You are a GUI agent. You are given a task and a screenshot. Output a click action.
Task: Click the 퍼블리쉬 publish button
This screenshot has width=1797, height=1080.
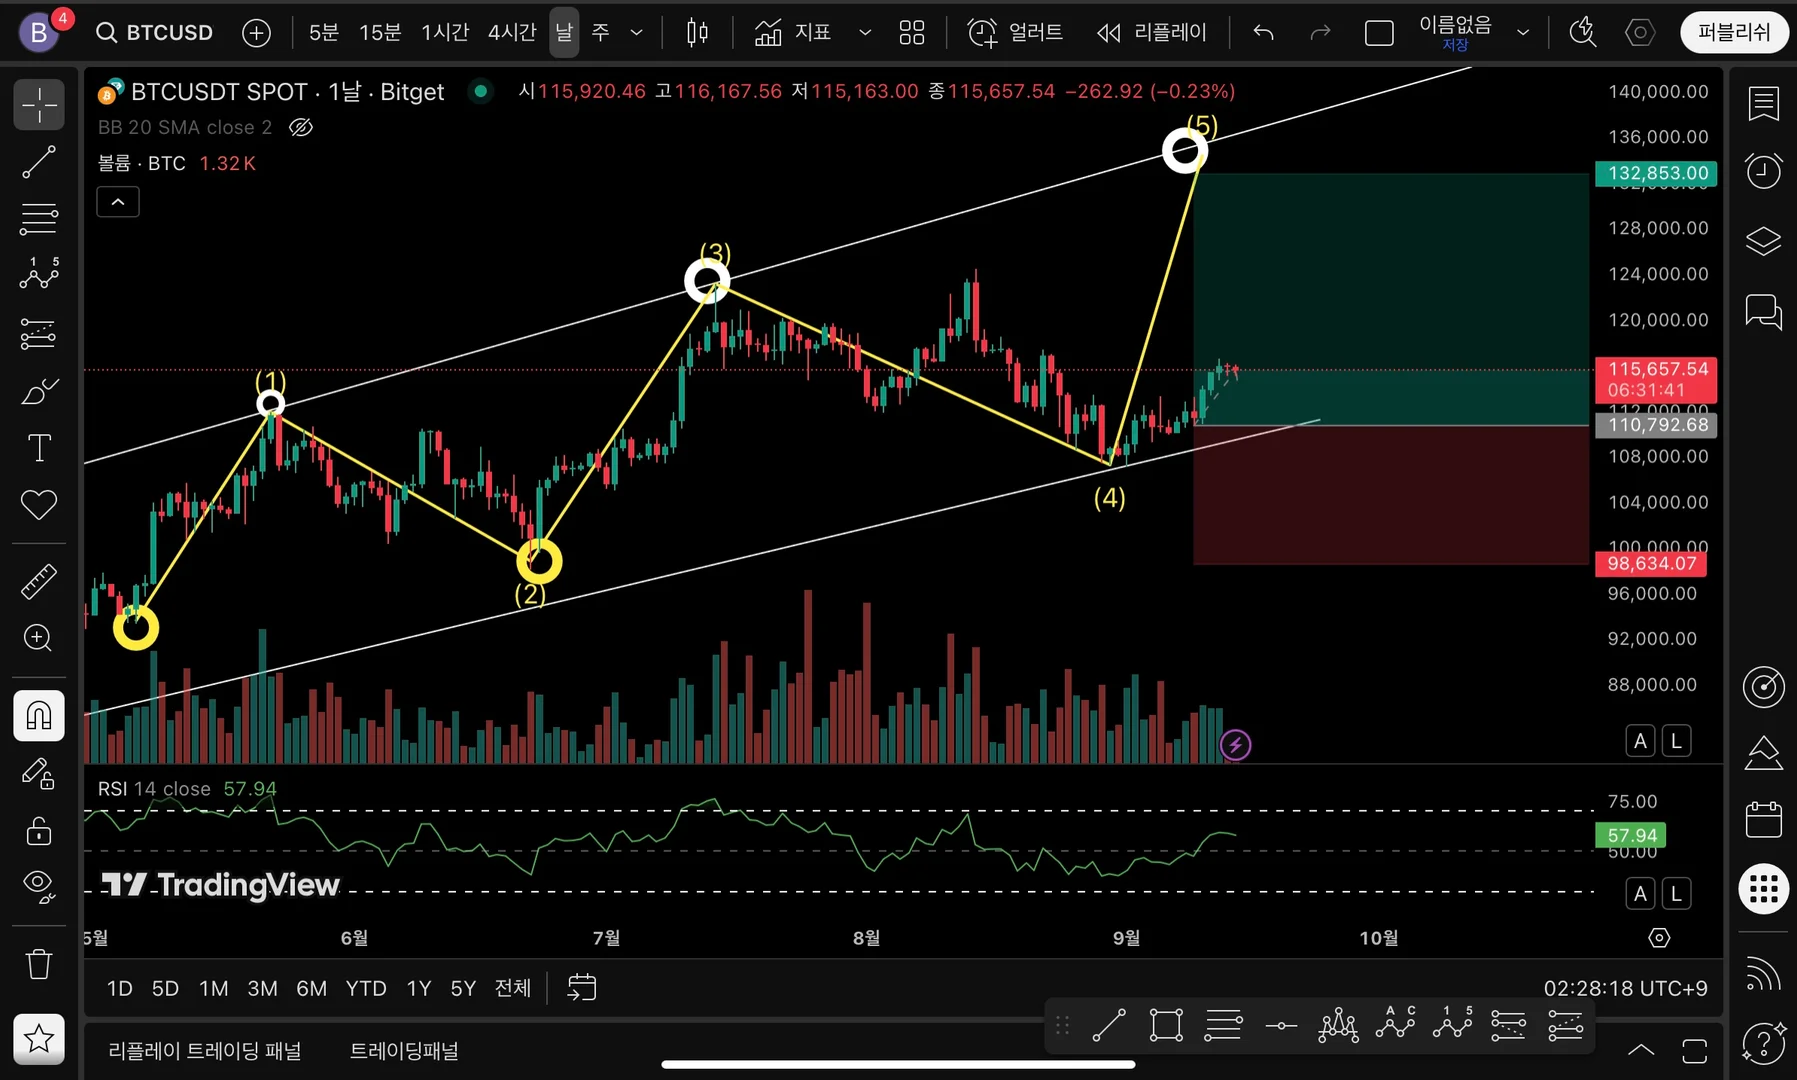click(1734, 33)
